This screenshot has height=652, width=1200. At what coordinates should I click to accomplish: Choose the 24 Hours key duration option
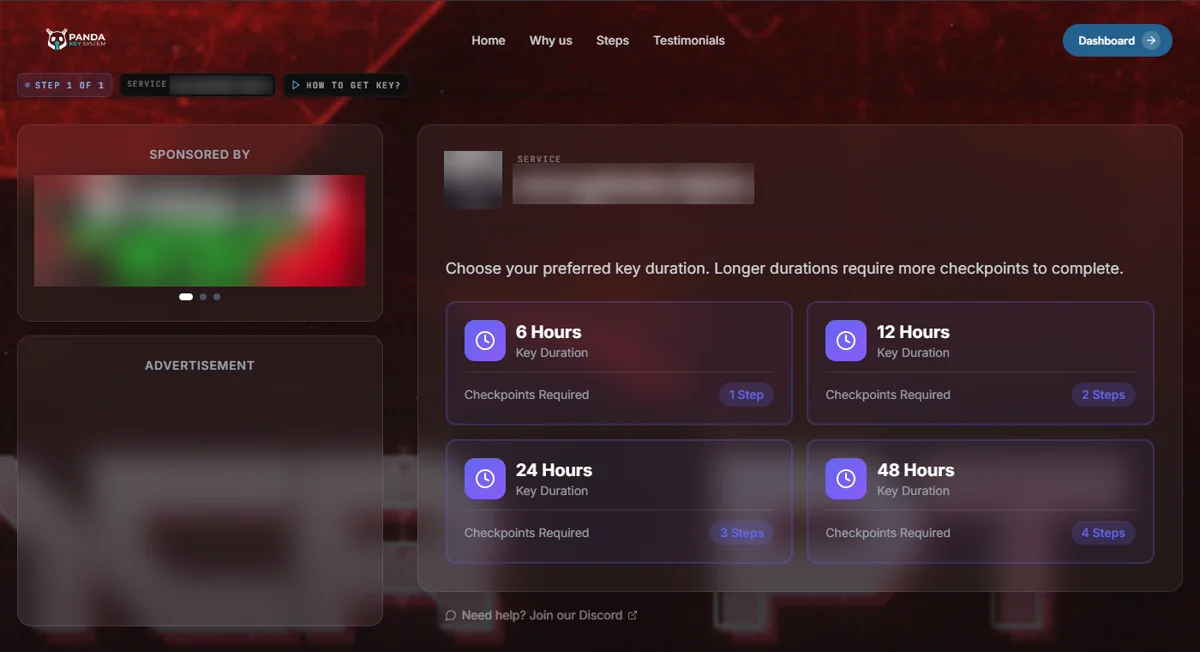[x=619, y=501]
